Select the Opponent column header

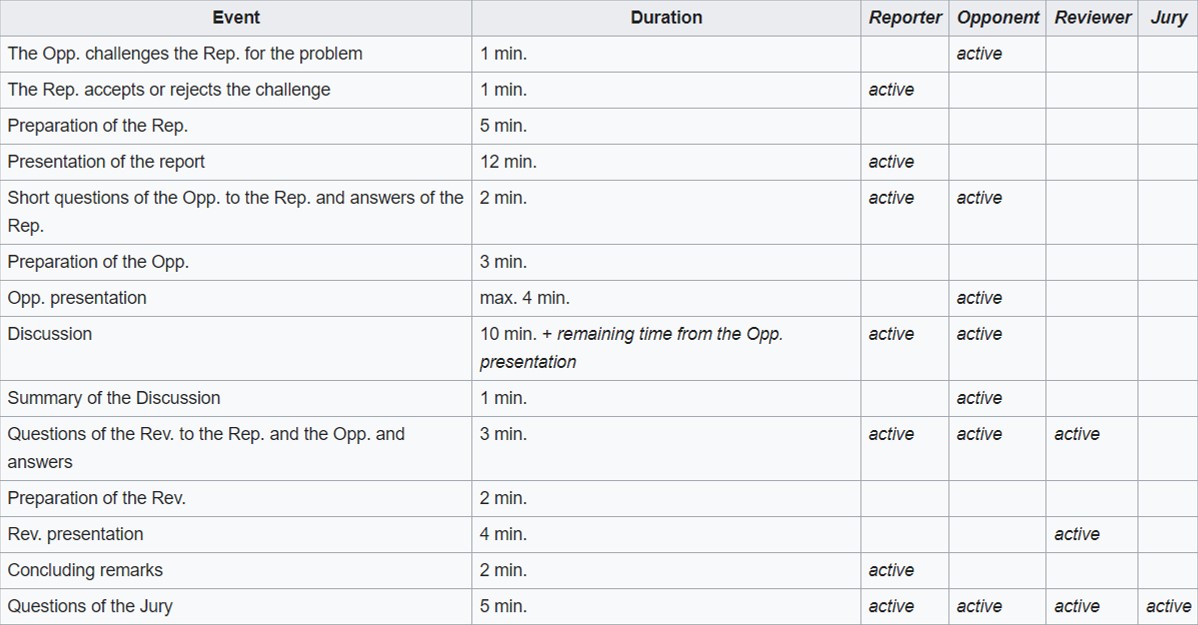point(998,18)
